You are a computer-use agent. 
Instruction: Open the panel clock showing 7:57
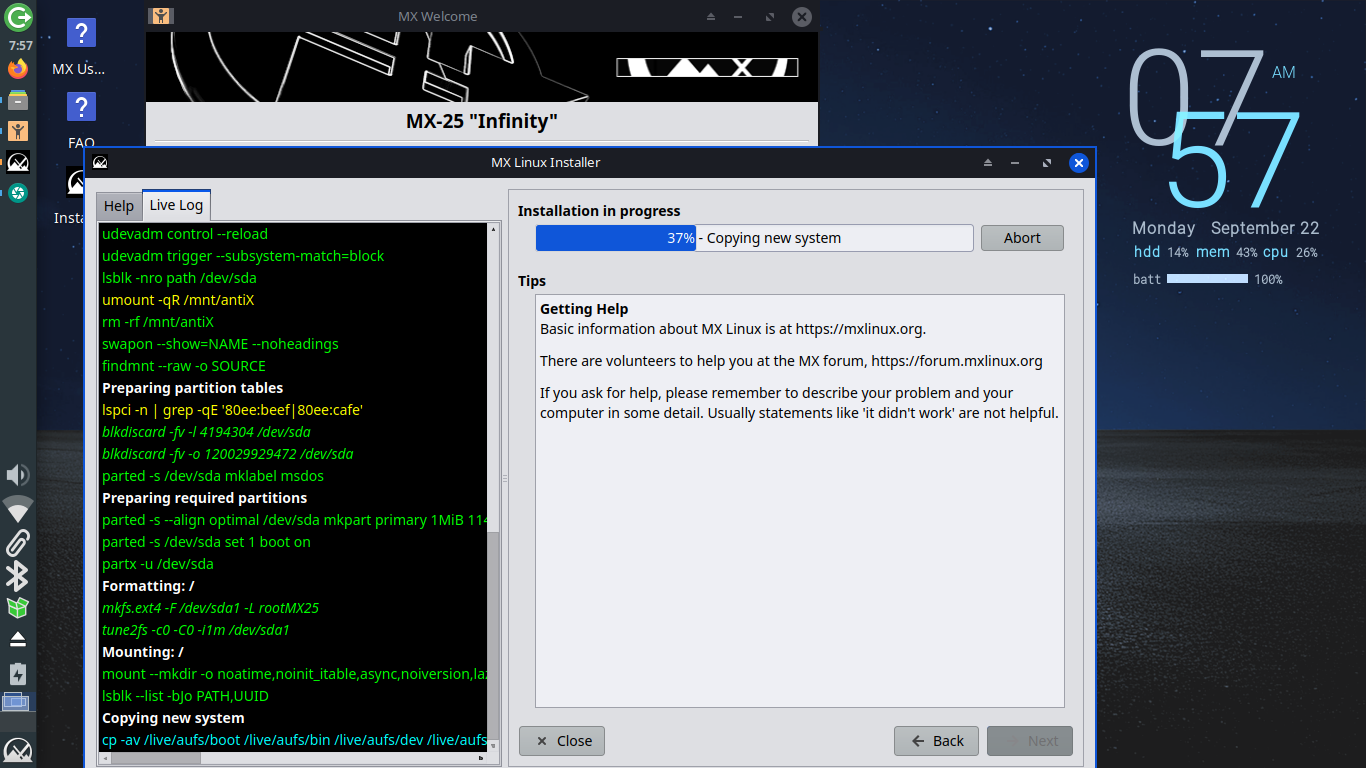tap(20, 46)
